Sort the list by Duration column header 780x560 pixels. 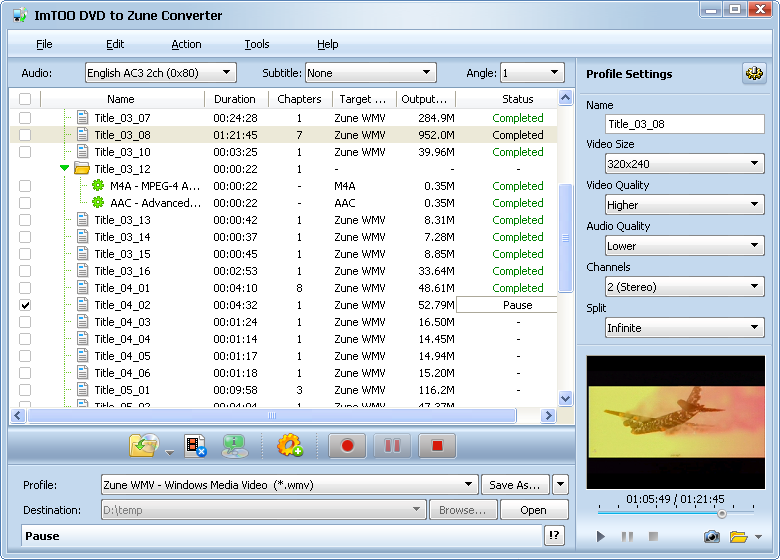pyautogui.click(x=235, y=99)
